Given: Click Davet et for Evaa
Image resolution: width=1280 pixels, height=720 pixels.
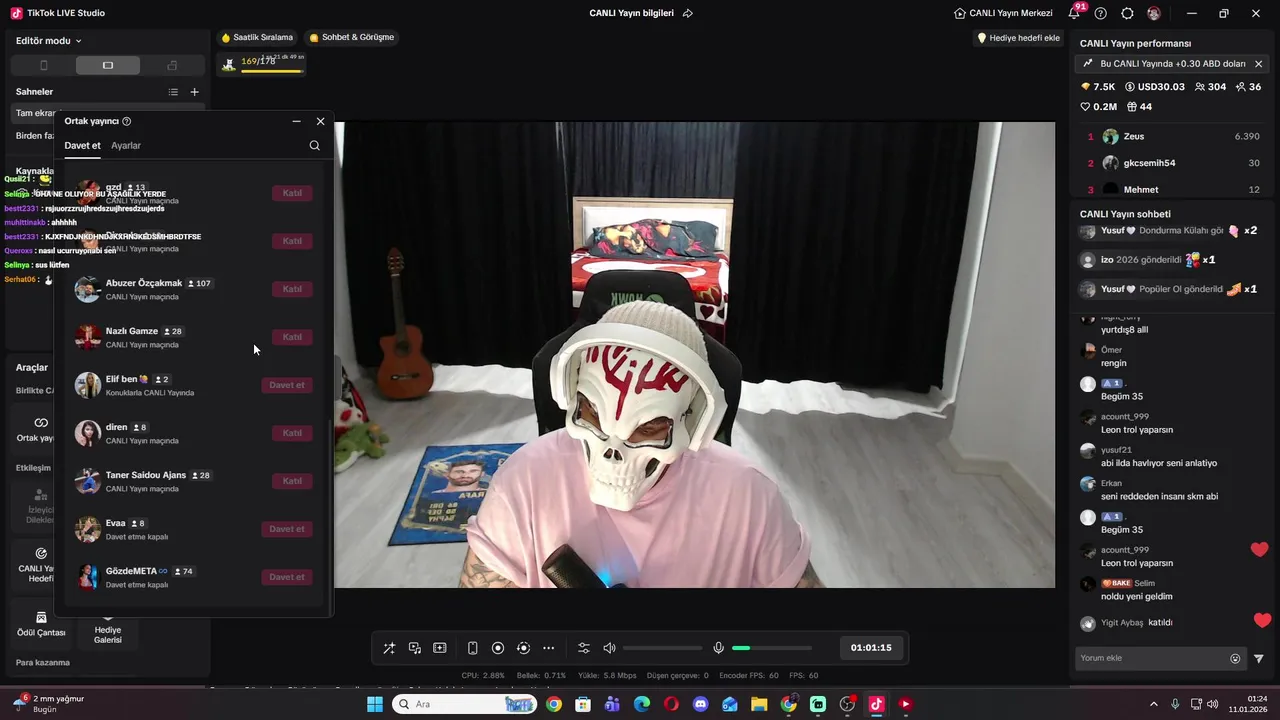Looking at the screenshot, I should pos(287,529).
